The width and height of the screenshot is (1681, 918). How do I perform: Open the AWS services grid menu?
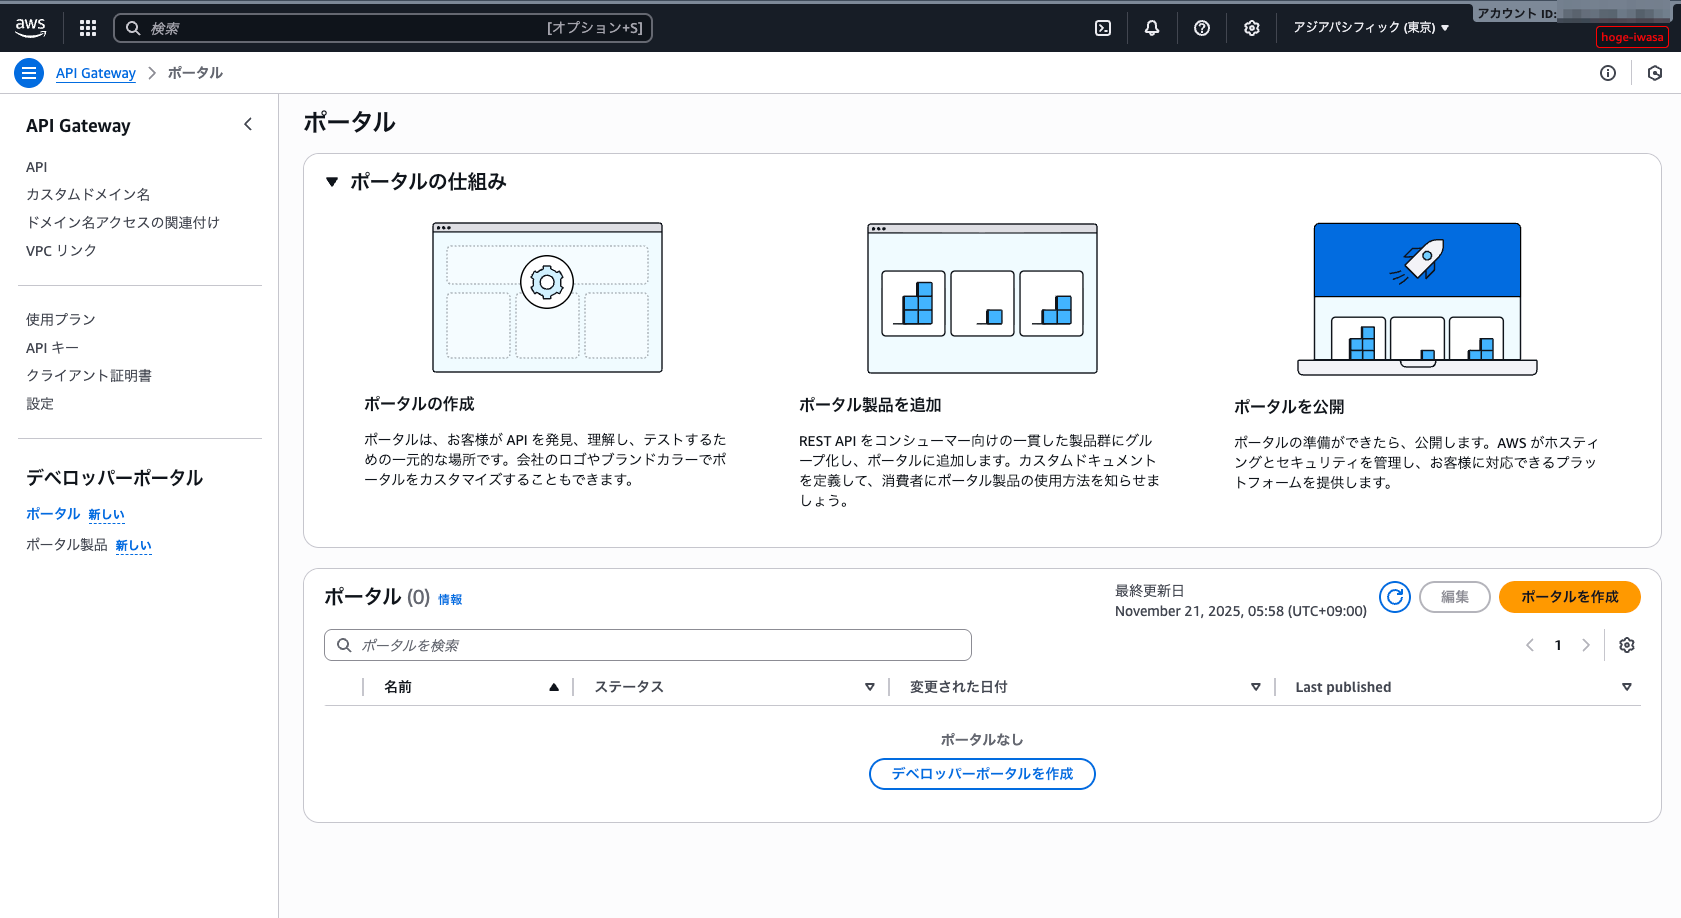88,28
